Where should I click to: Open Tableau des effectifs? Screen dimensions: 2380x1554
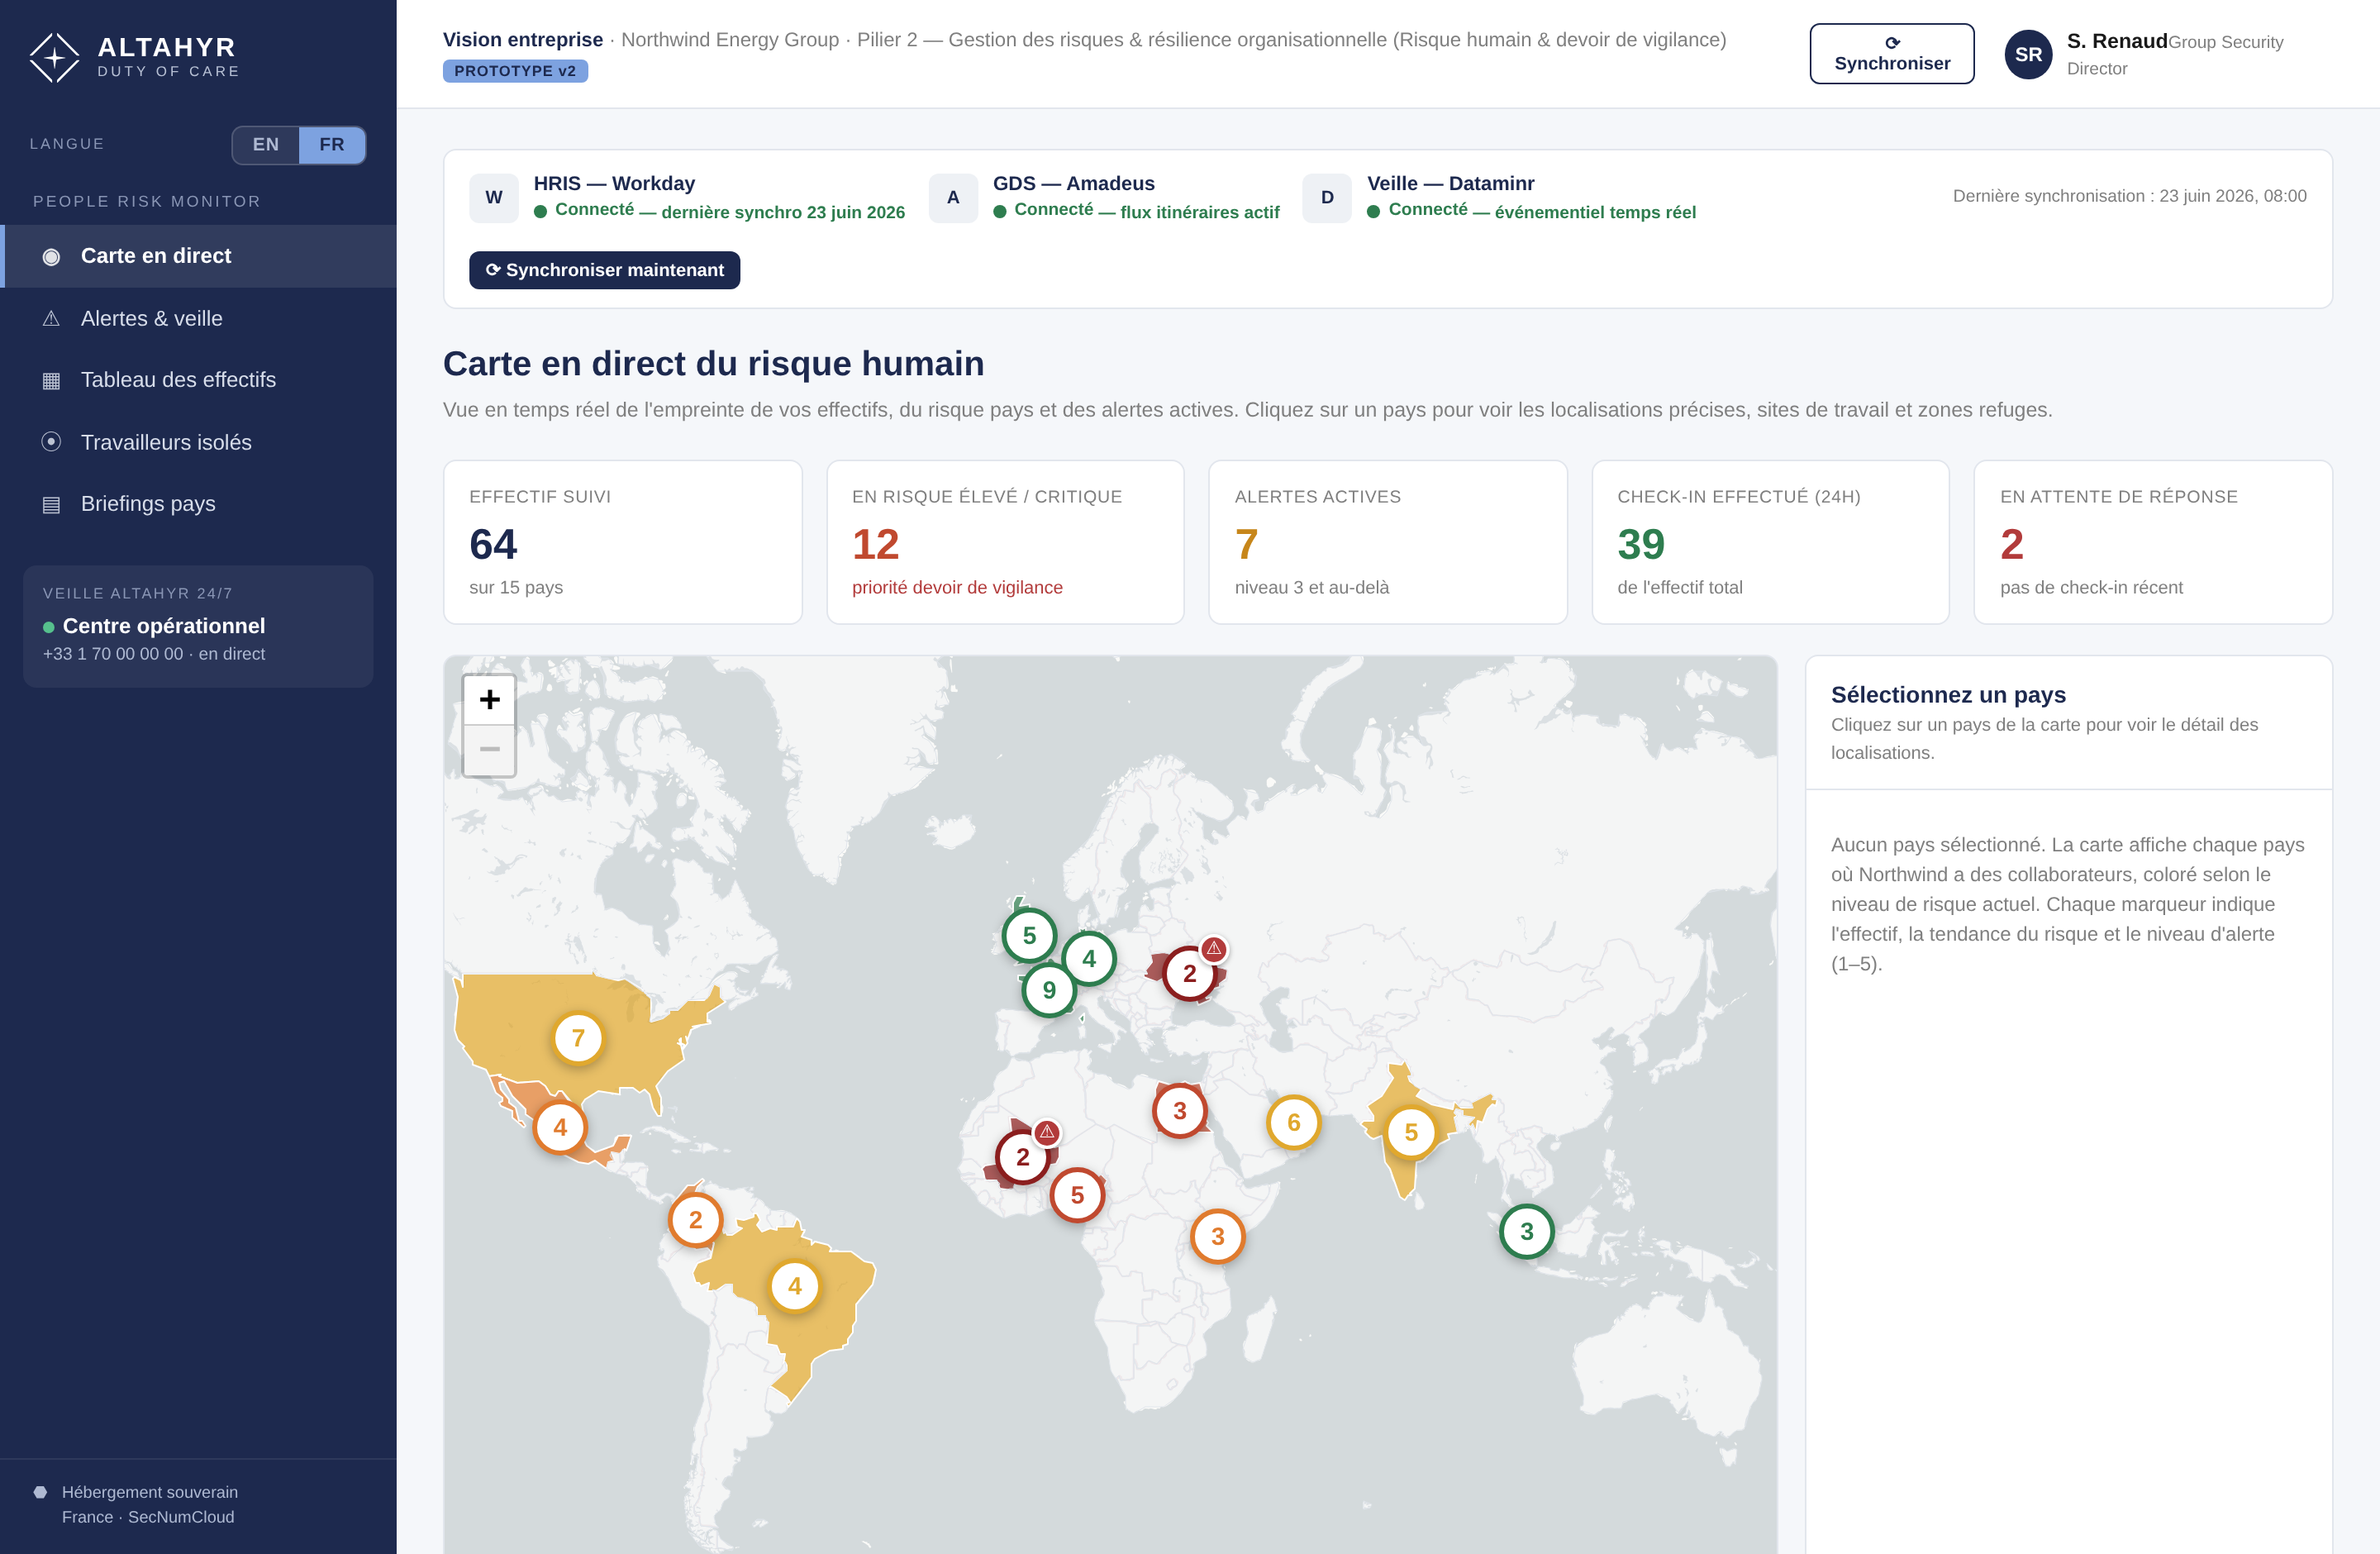coord(198,380)
